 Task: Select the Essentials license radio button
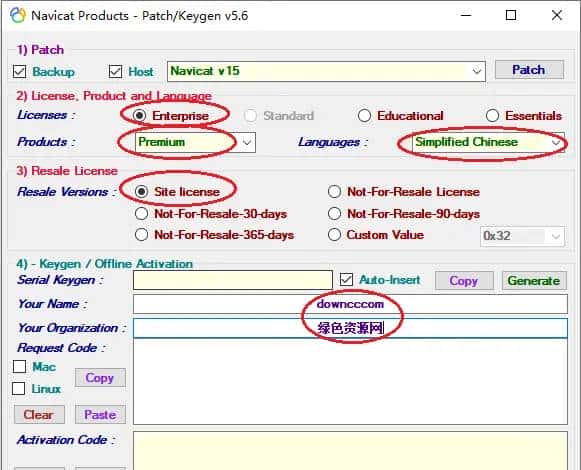tap(492, 116)
